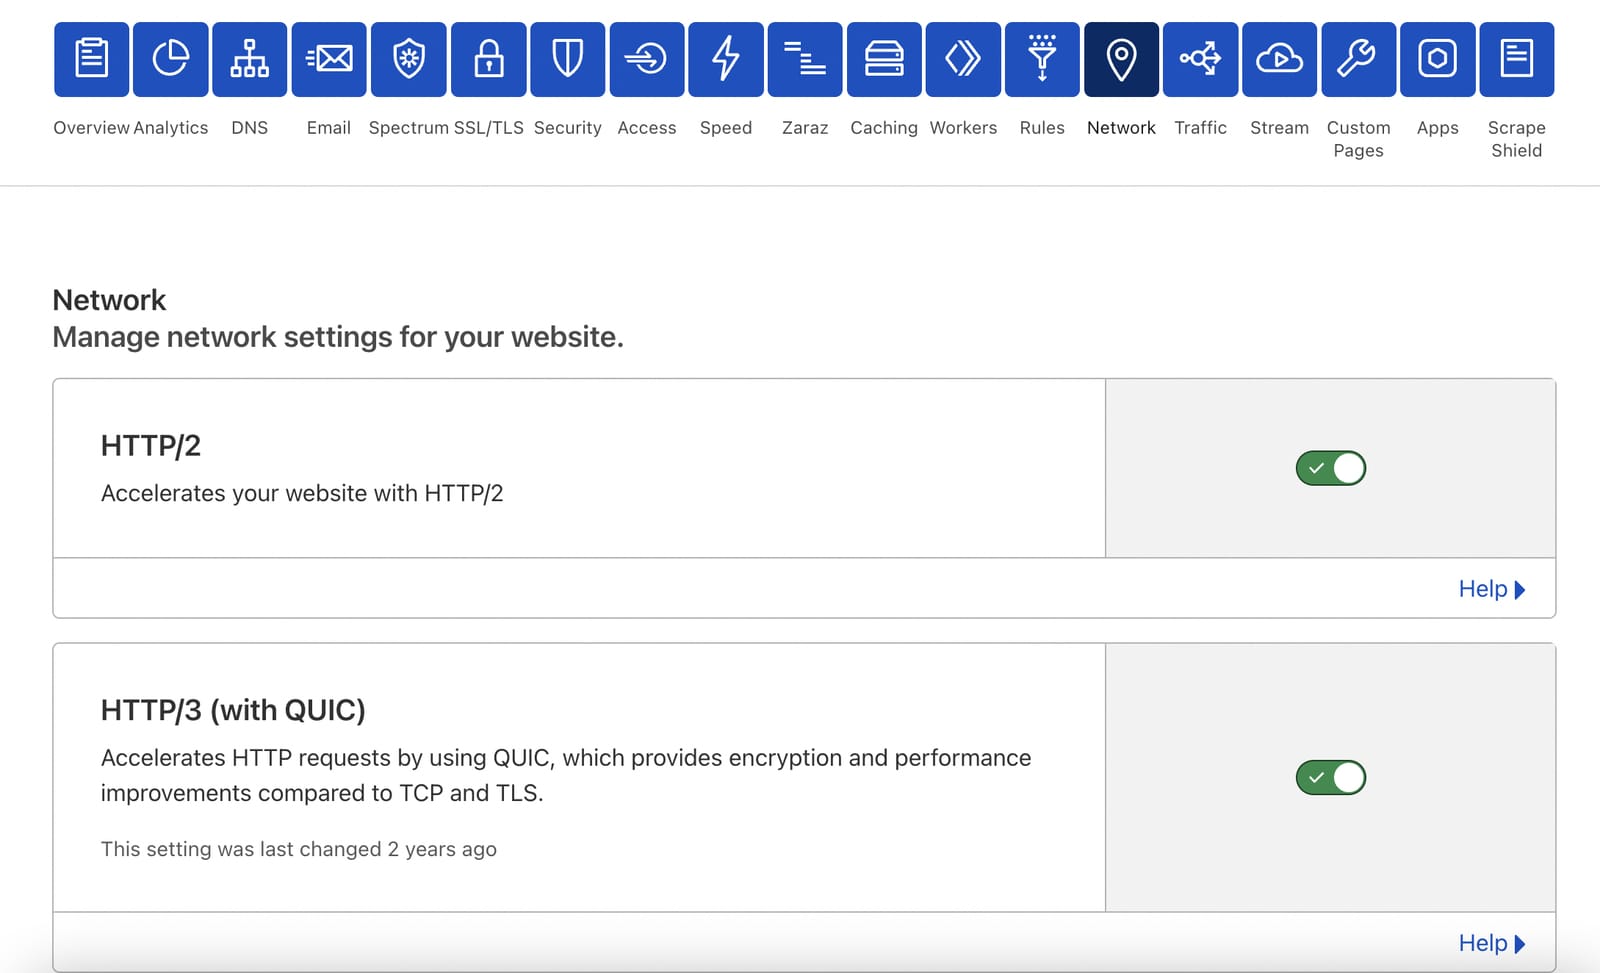Click the Analytics label in navigation
This screenshot has width=1600, height=973.
tap(171, 128)
